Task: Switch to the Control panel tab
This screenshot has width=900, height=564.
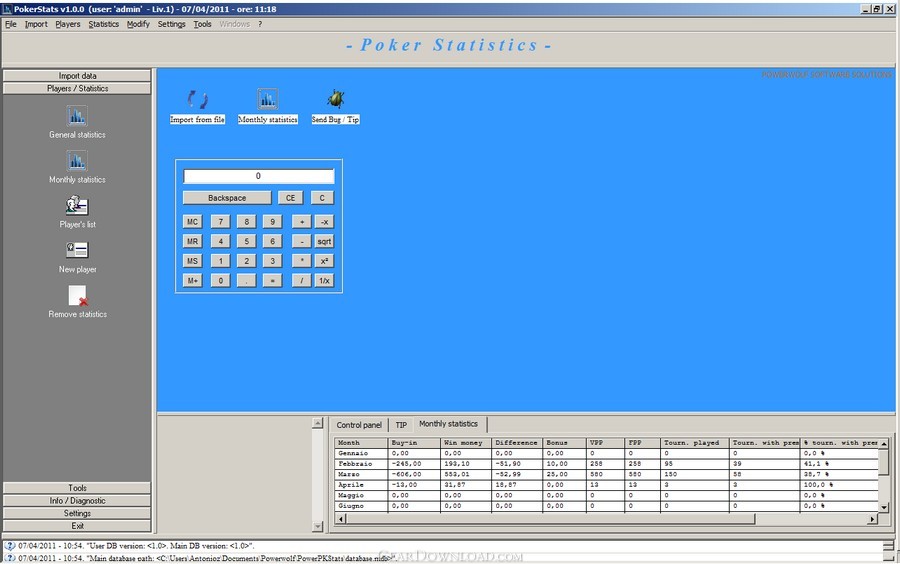Action: click(x=359, y=425)
